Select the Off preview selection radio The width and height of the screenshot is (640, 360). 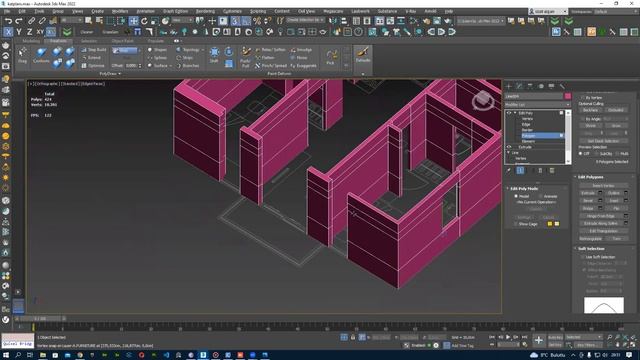tap(581, 153)
